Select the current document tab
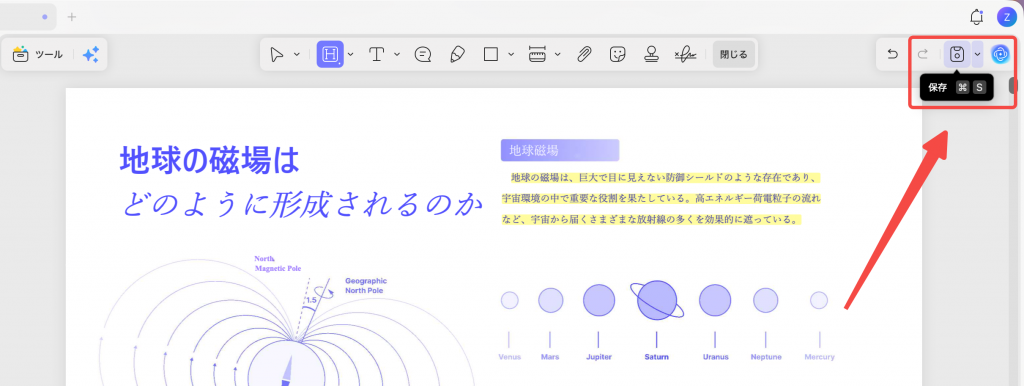 (27, 17)
